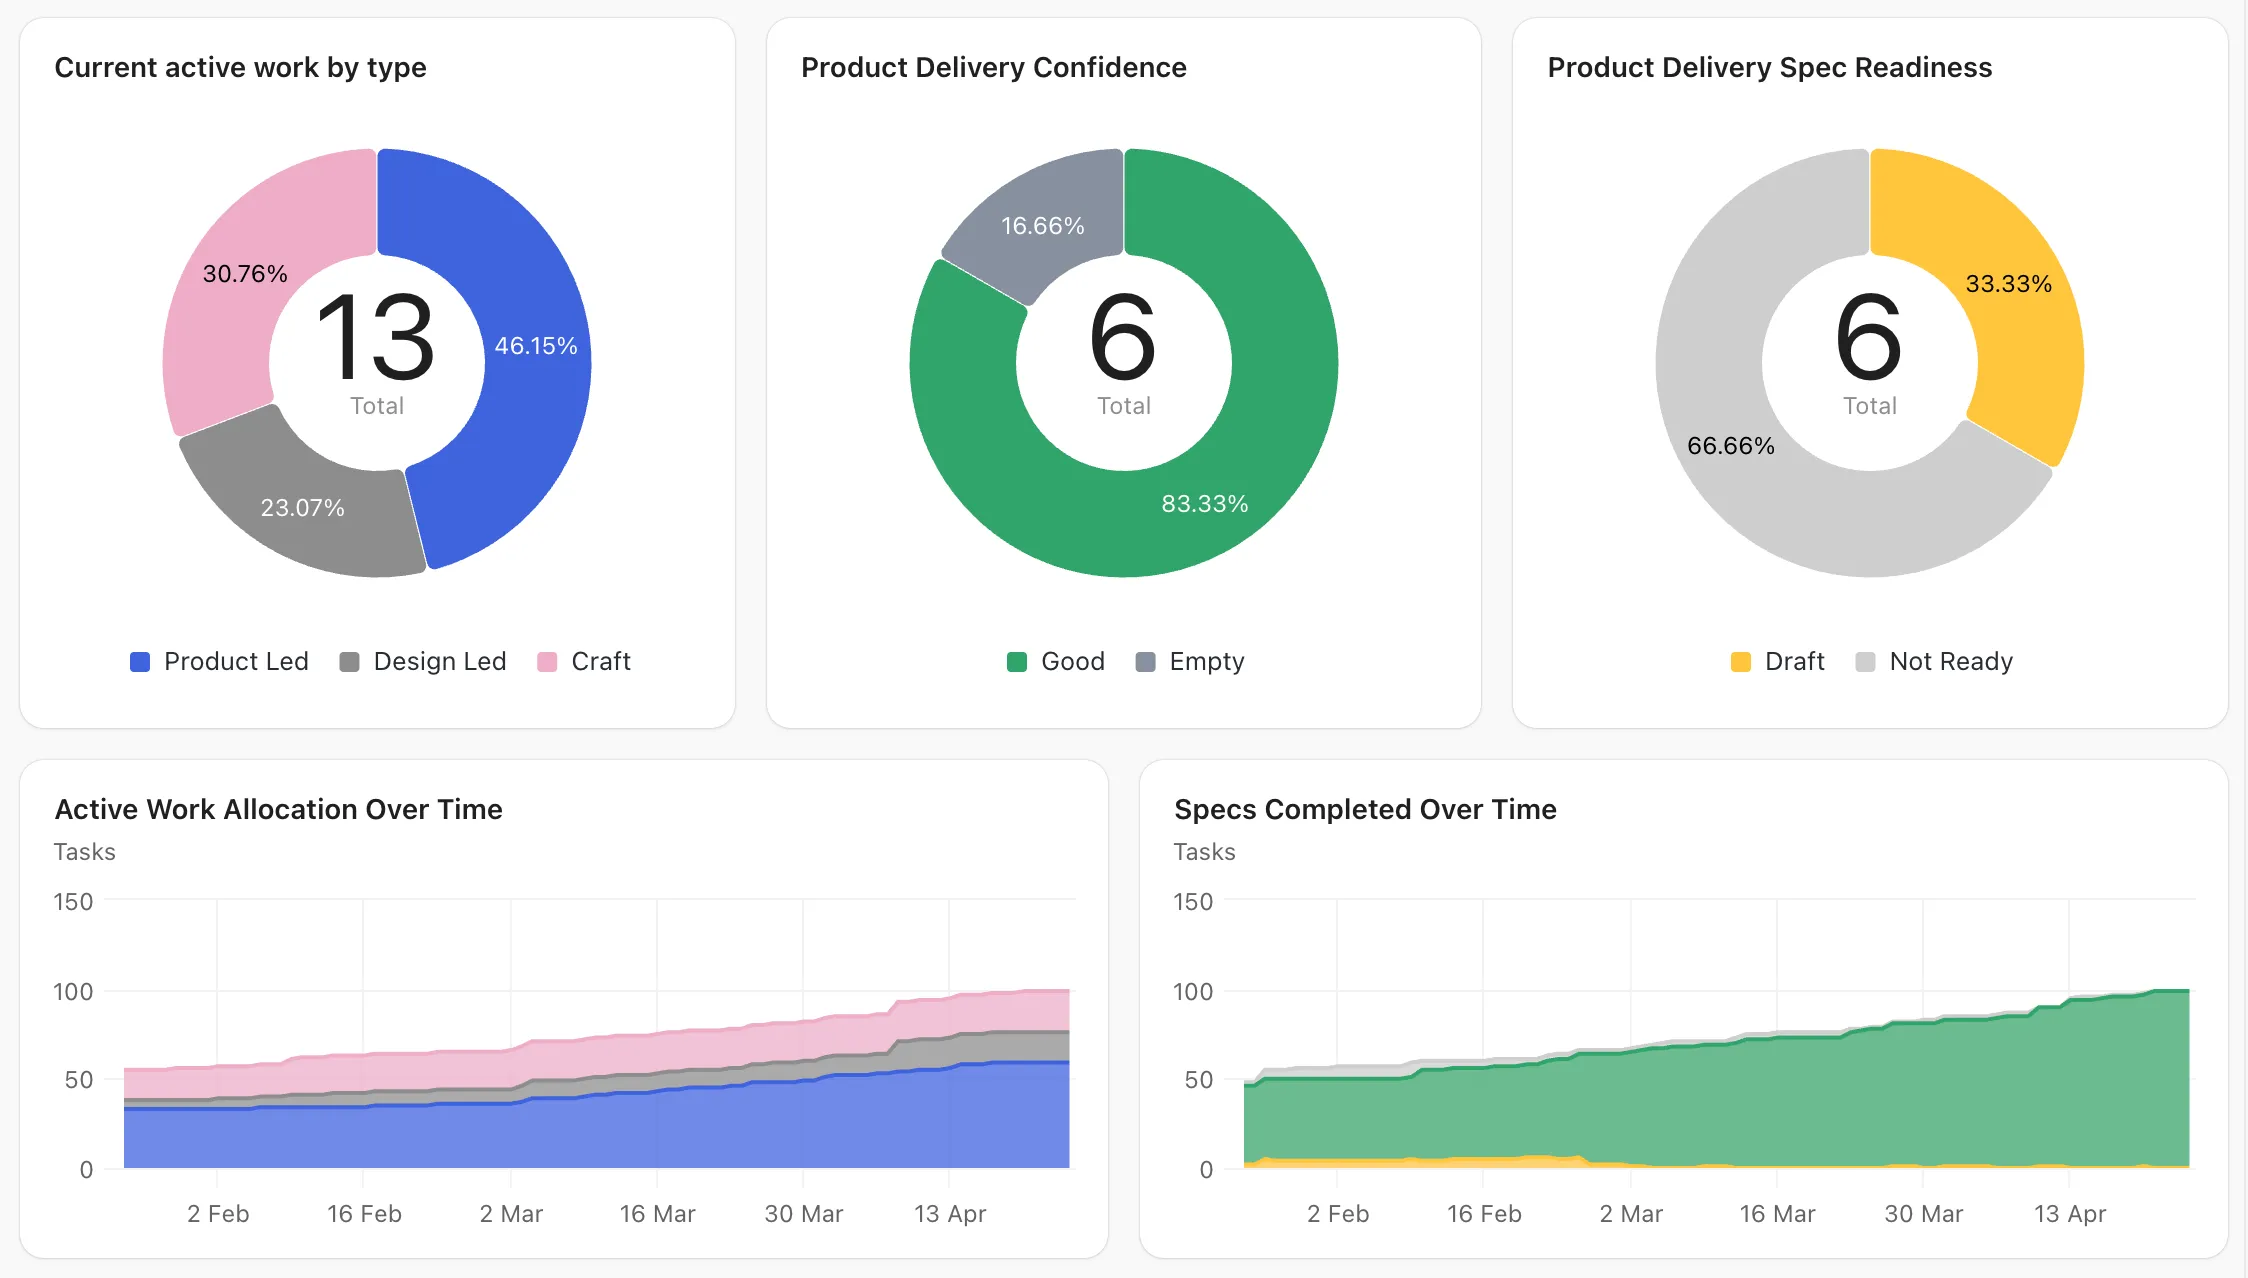
Task: Toggle the Not Ready legend label
Action: pos(1951,662)
